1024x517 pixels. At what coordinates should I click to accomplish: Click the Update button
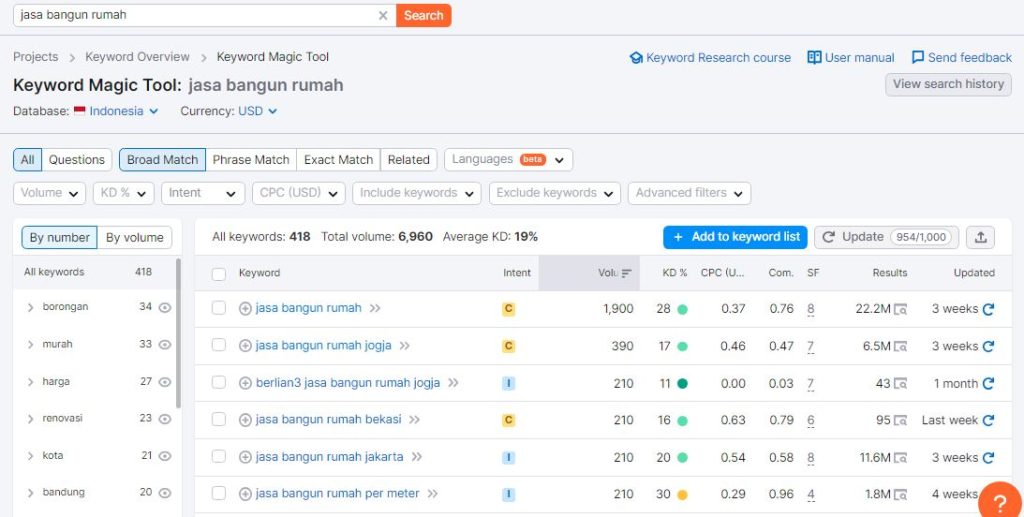886,237
